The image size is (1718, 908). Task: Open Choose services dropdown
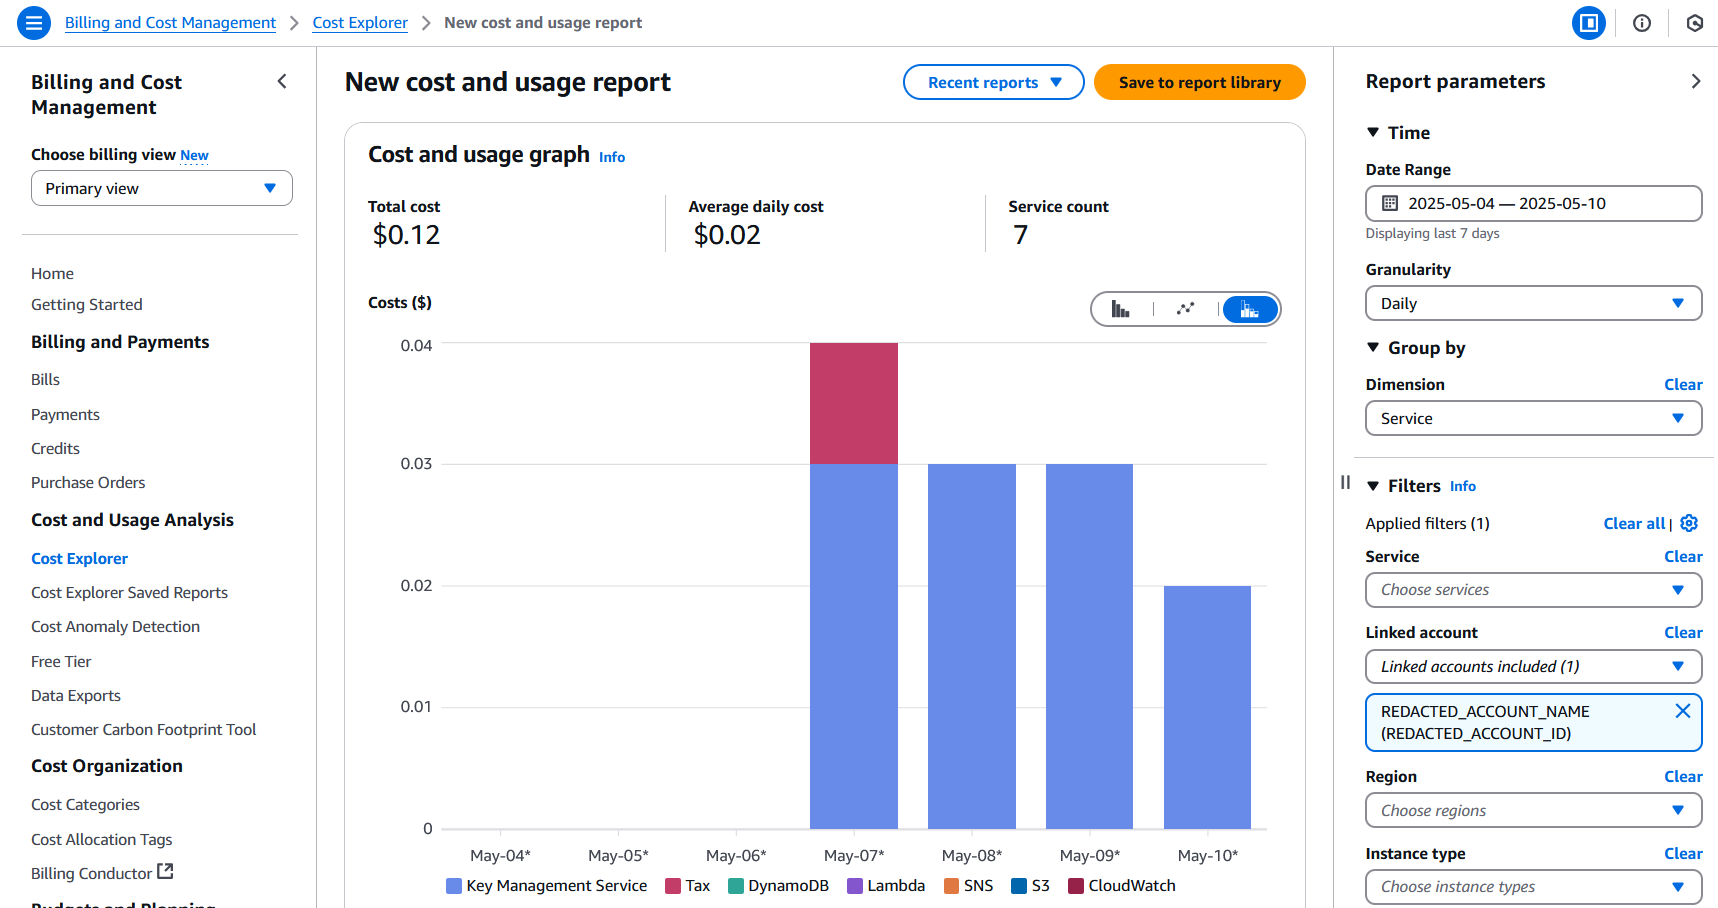1534,590
